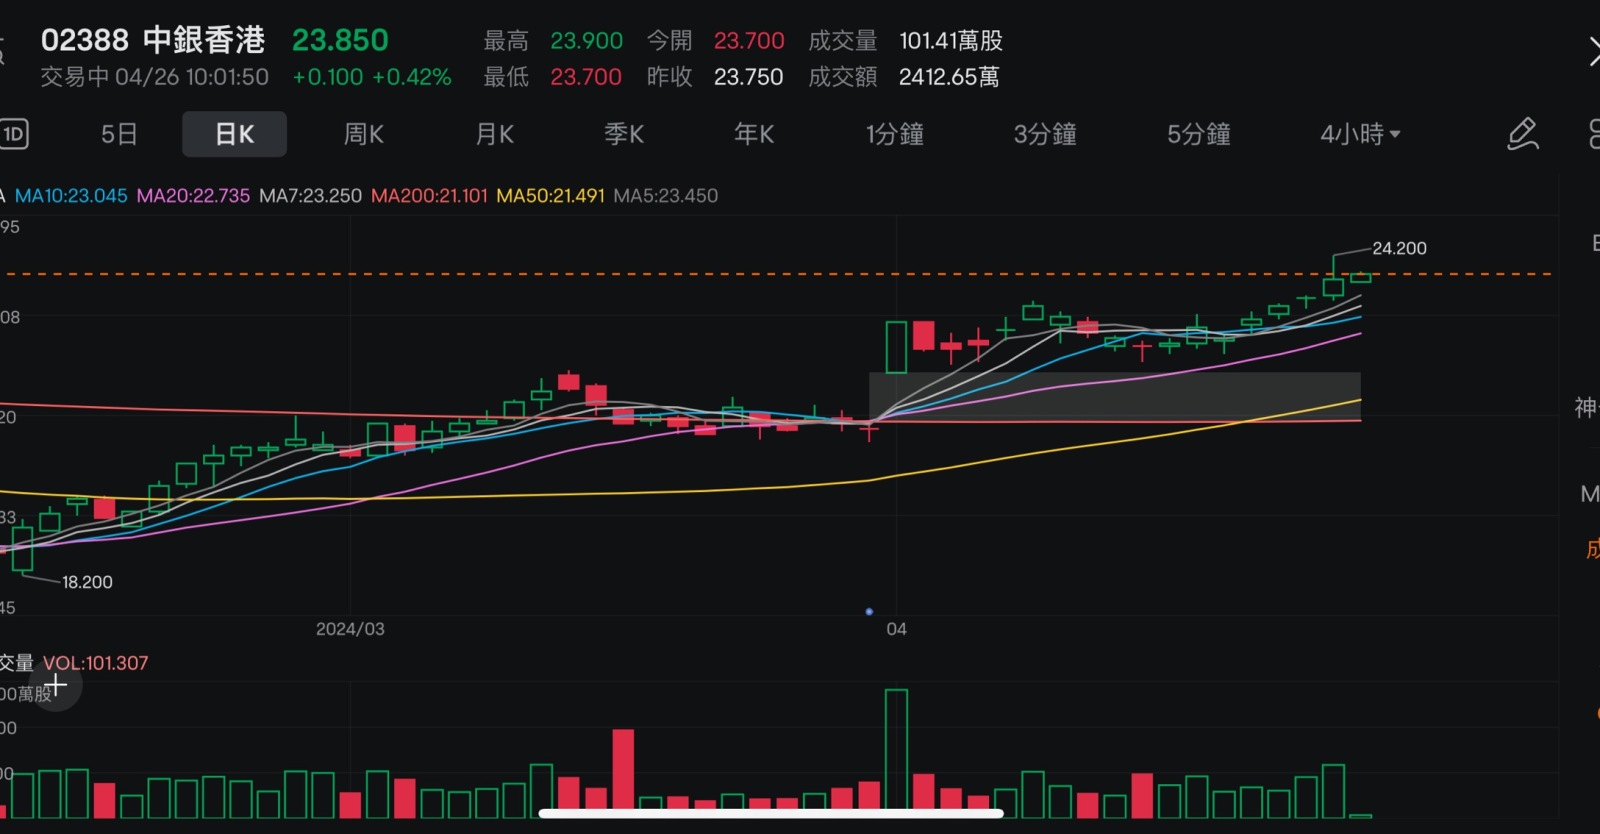
Task: Click the 24.200 high price marker
Action: coord(1399,248)
